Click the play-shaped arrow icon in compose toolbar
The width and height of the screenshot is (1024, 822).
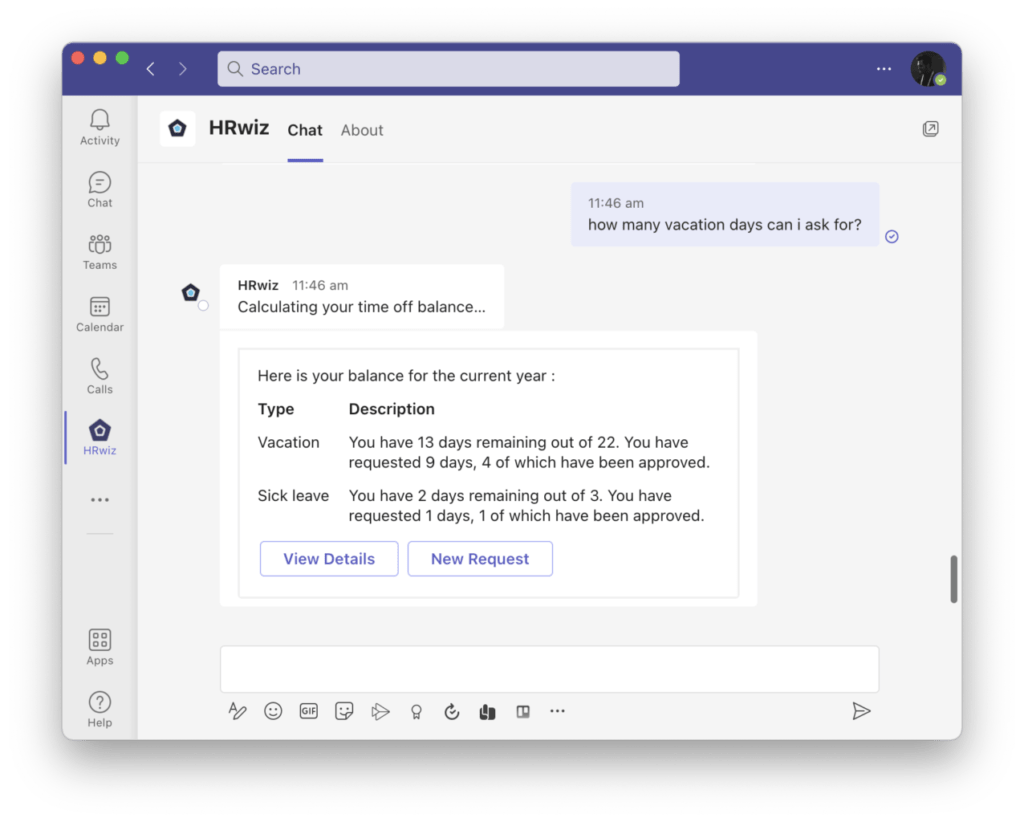[x=380, y=711]
